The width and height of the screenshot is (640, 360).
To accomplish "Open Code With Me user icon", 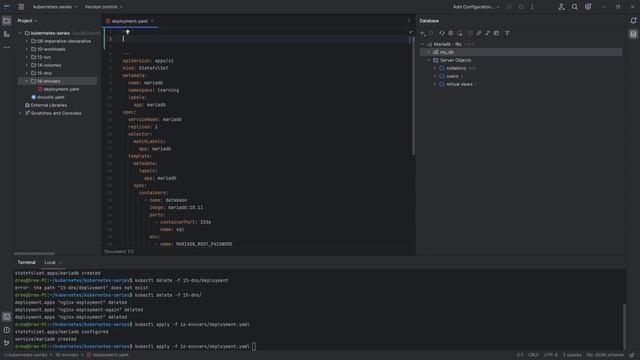I will click(561, 7).
